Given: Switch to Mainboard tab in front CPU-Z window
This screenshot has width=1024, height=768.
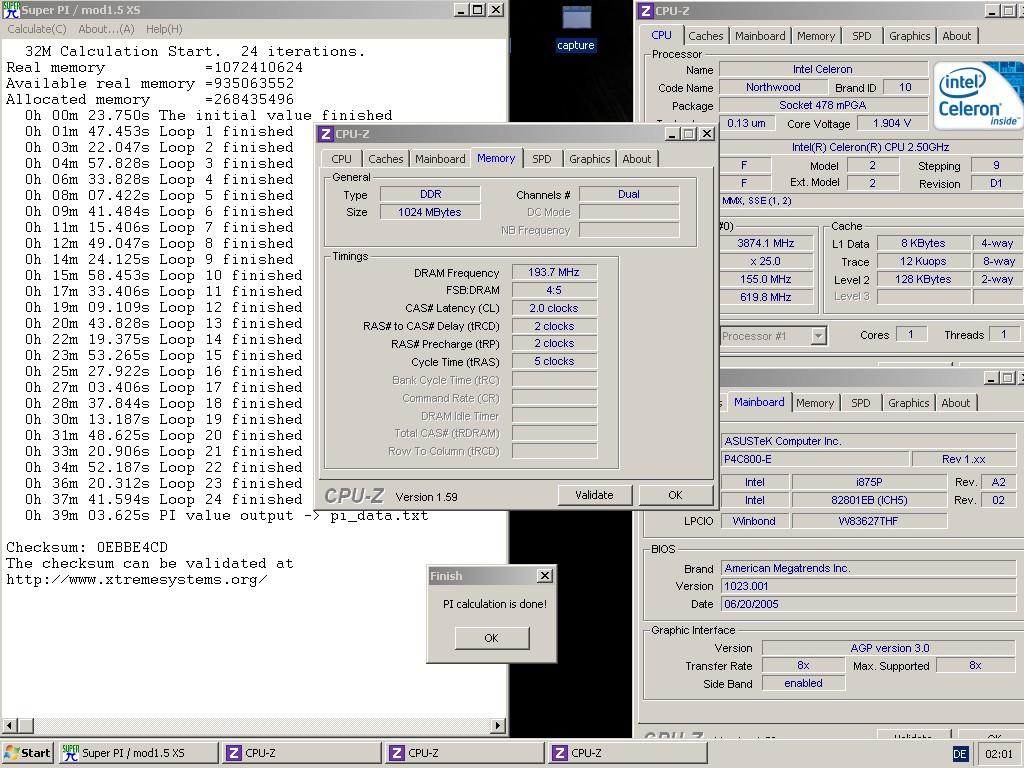Looking at the screenshot, I should coord(440,159).
